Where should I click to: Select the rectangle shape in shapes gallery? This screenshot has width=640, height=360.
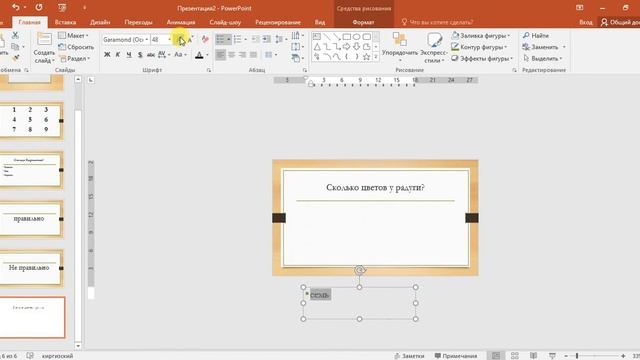tap(347, 37)
